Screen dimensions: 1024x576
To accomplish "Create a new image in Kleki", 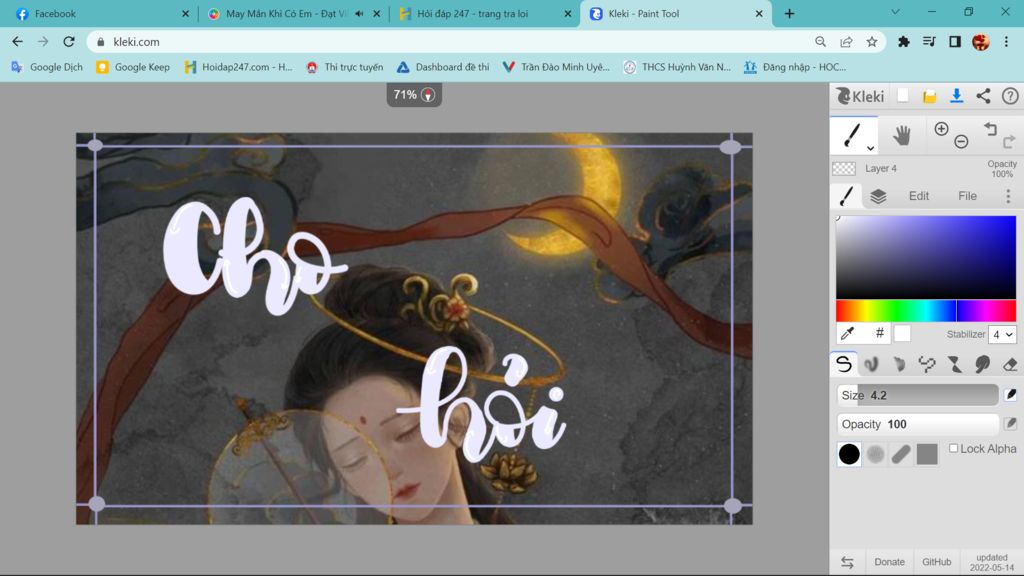I will pos(903,95).
